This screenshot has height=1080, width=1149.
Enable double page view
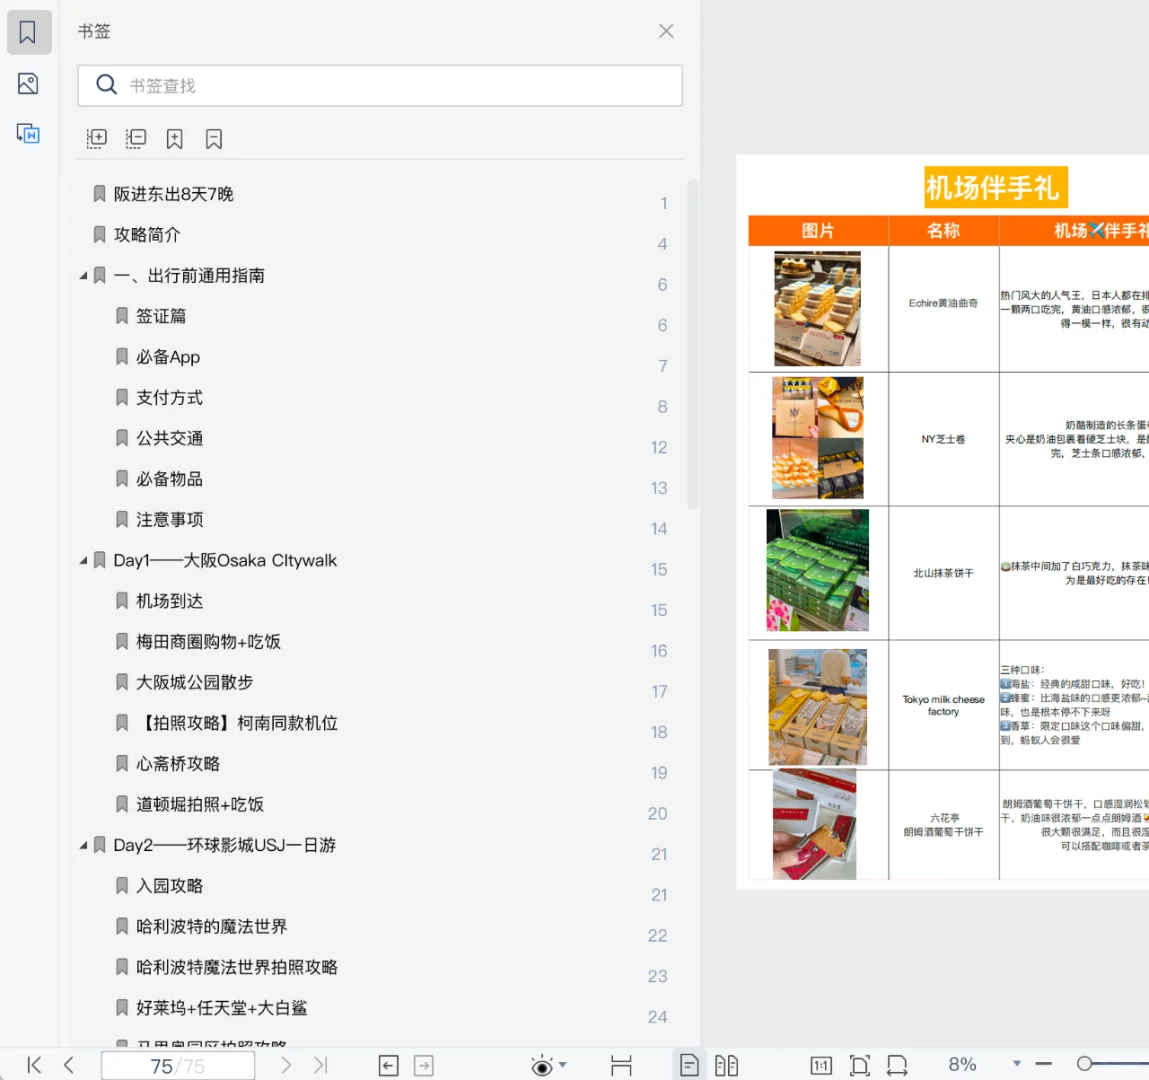[x=726, y=1065]
